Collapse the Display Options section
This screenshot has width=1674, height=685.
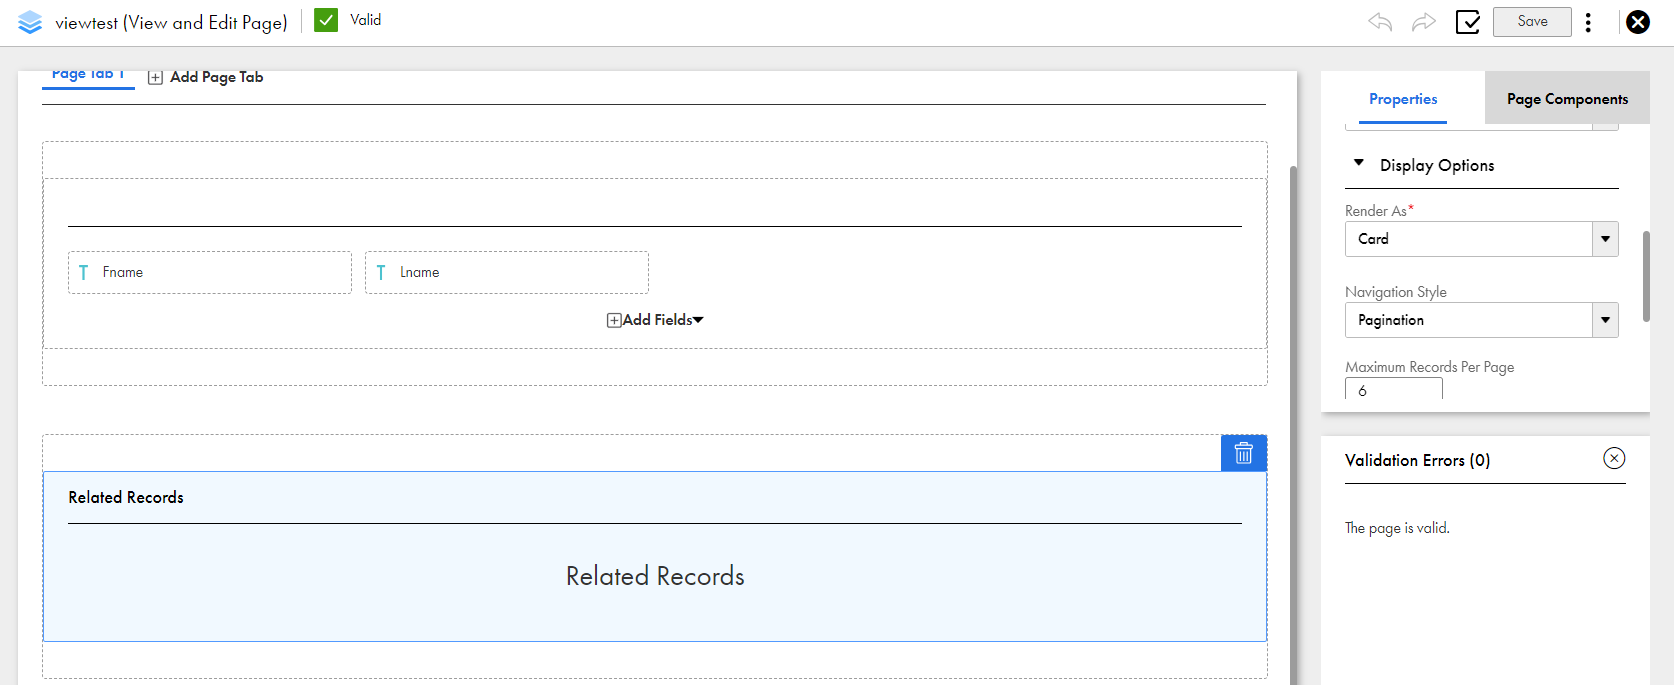click(1359, 162)
